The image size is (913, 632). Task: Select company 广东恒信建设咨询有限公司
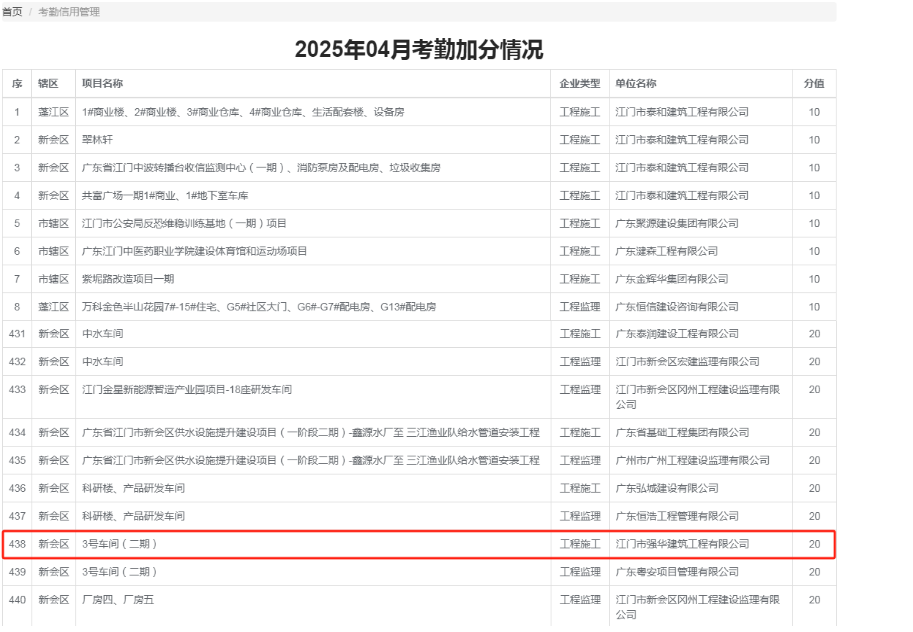677,307
